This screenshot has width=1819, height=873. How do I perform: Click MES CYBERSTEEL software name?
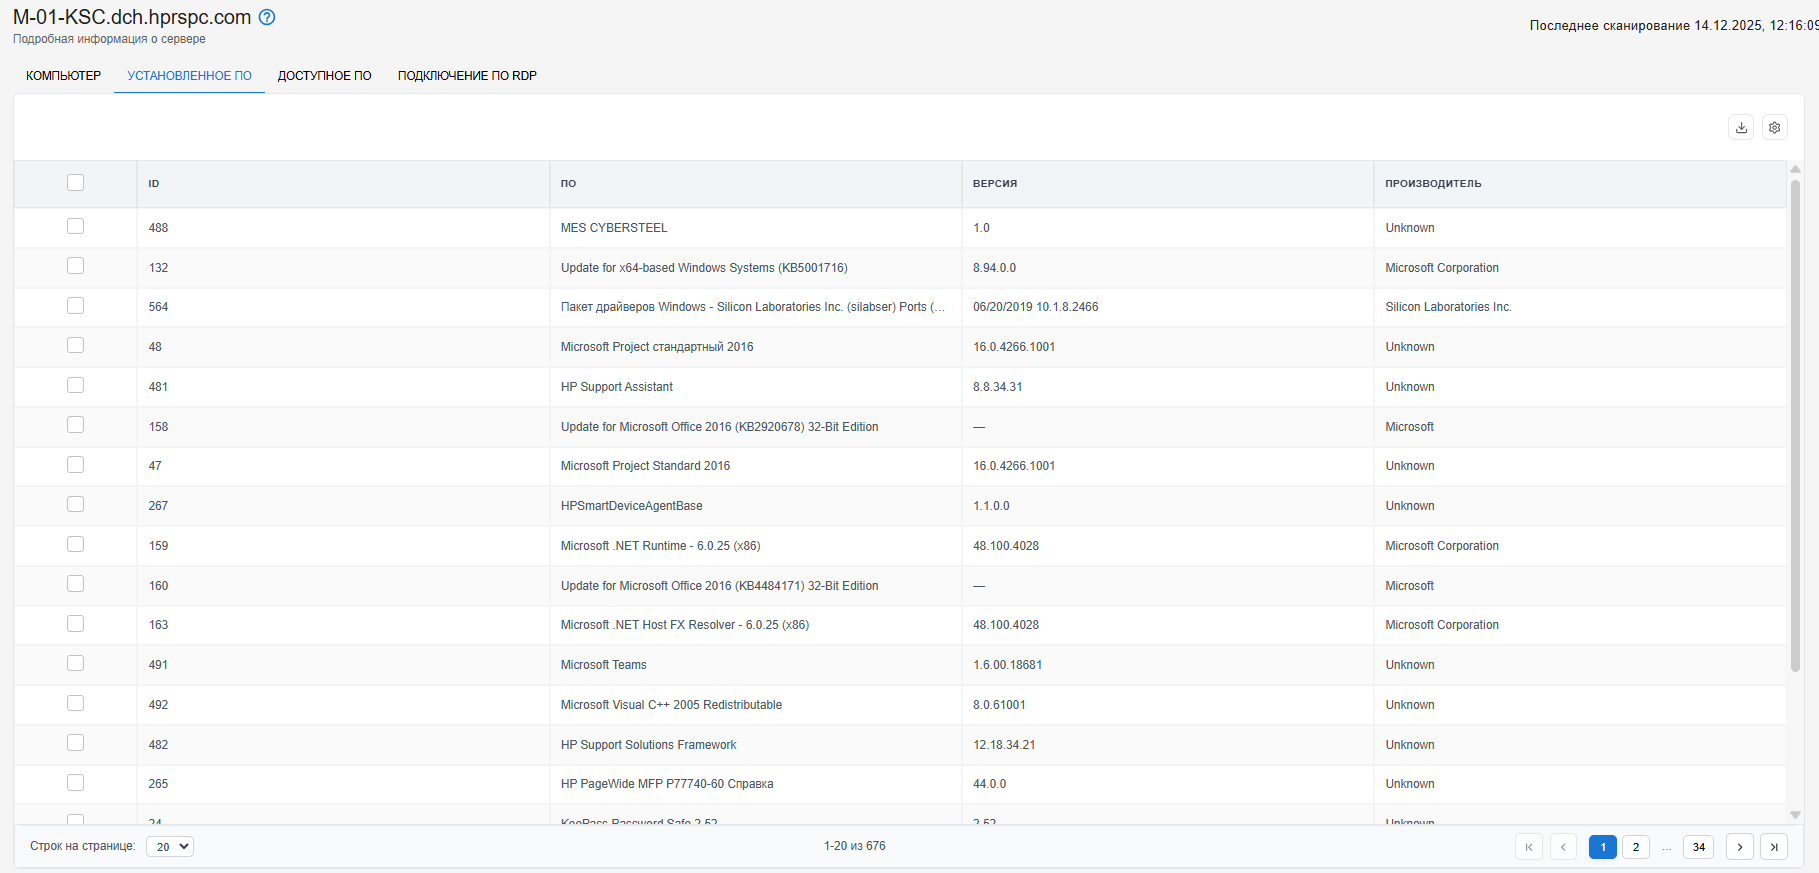tap(614, 228)
